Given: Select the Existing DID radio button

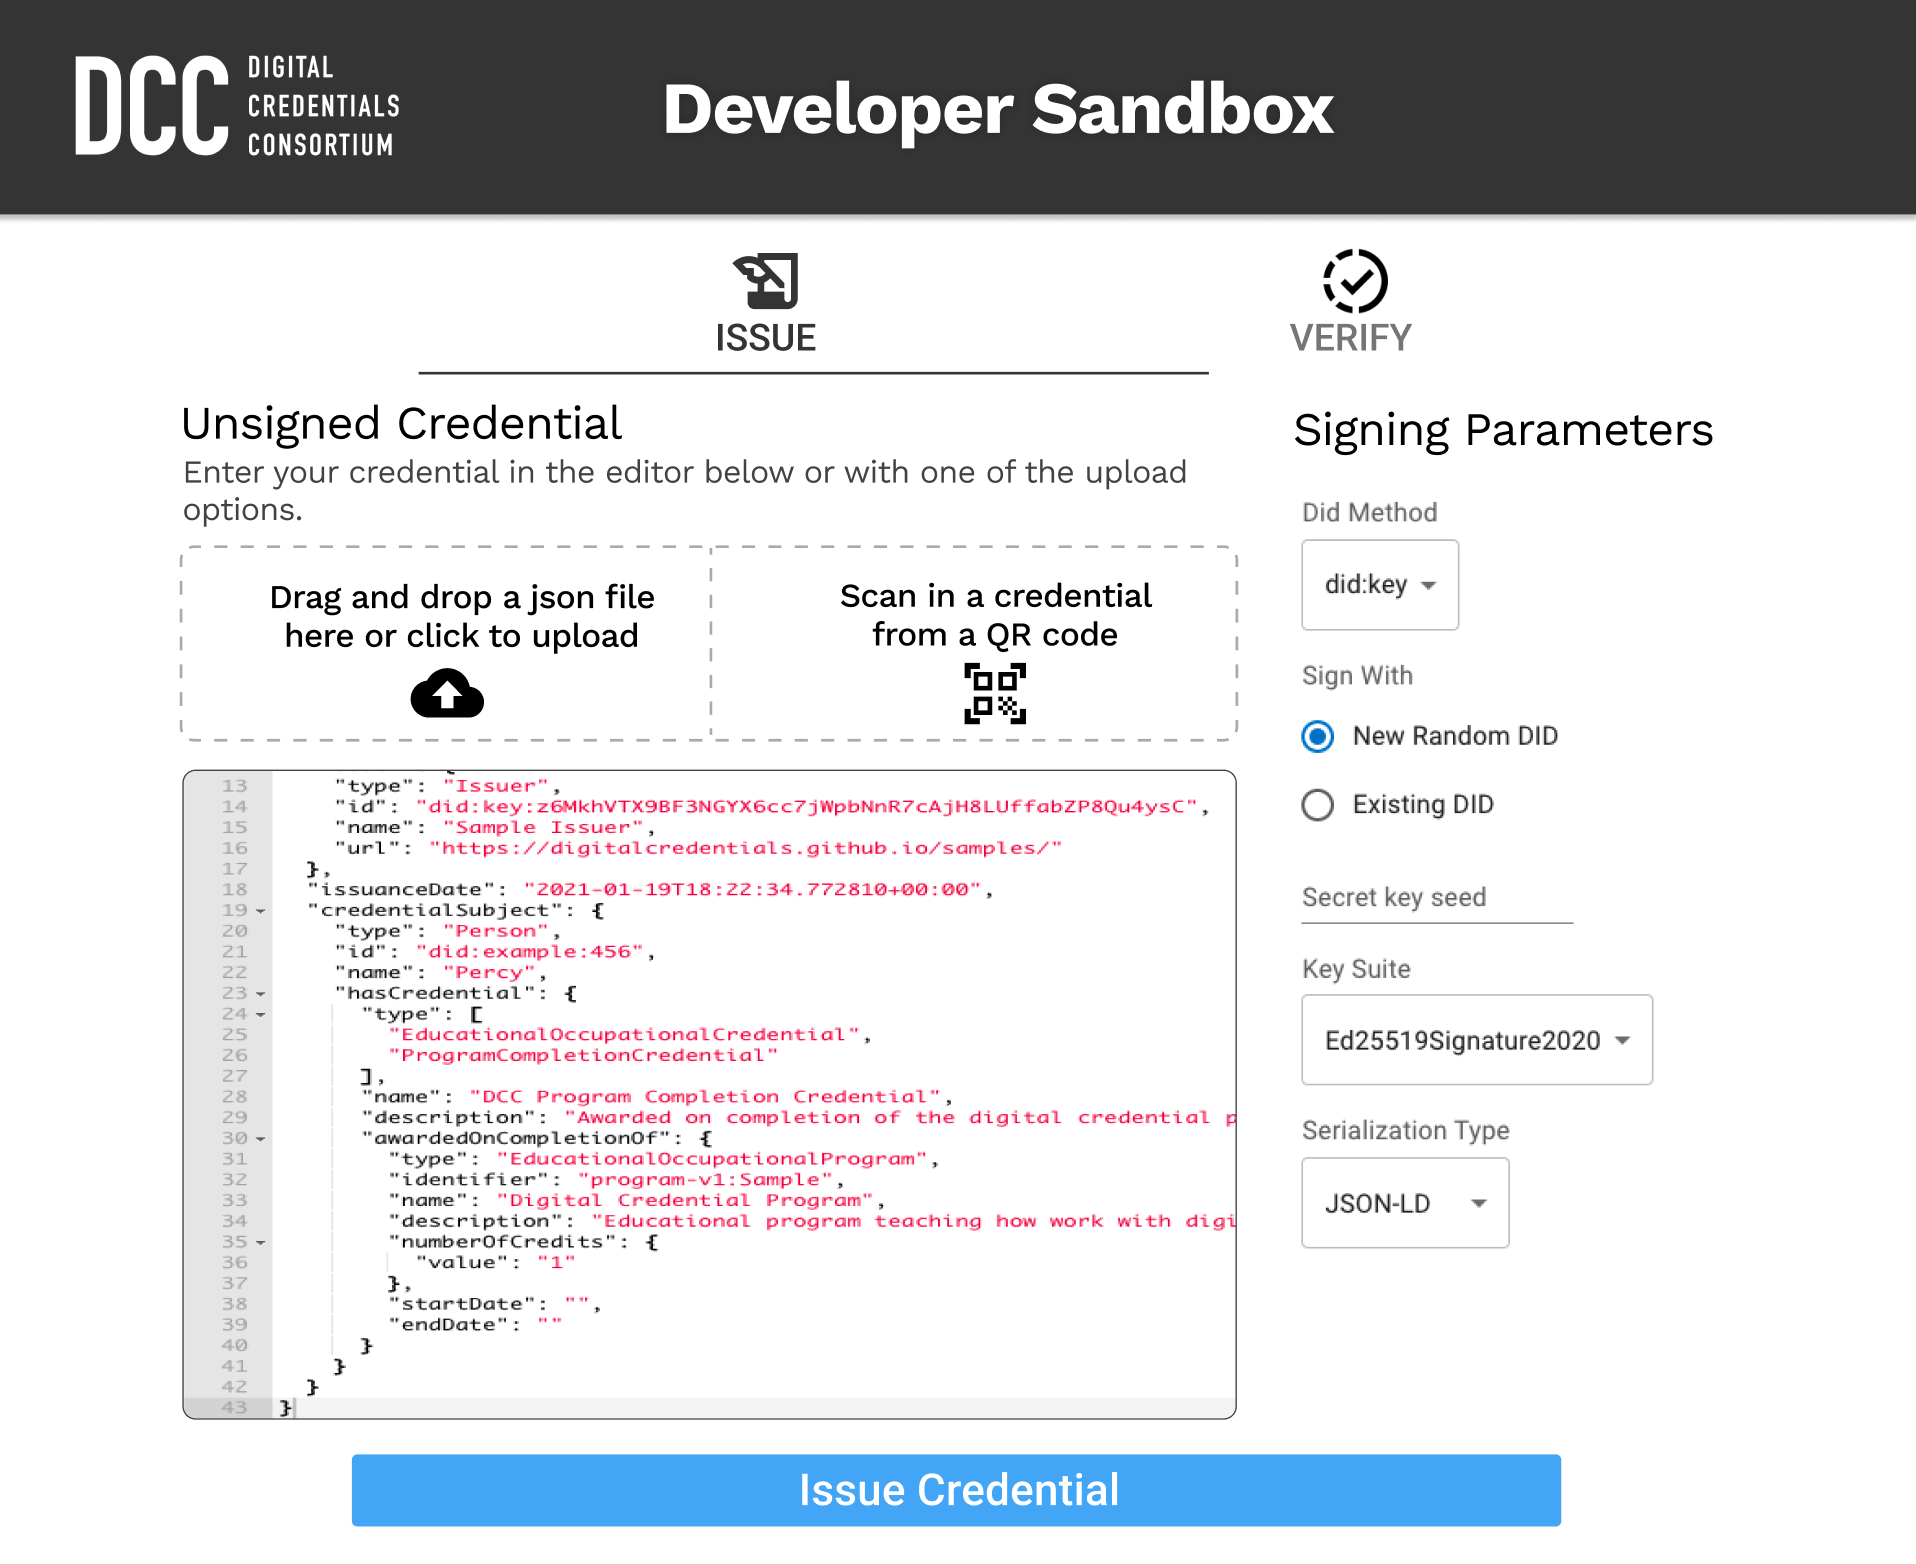Looking at the screenshot, I should pos(1318,804).
